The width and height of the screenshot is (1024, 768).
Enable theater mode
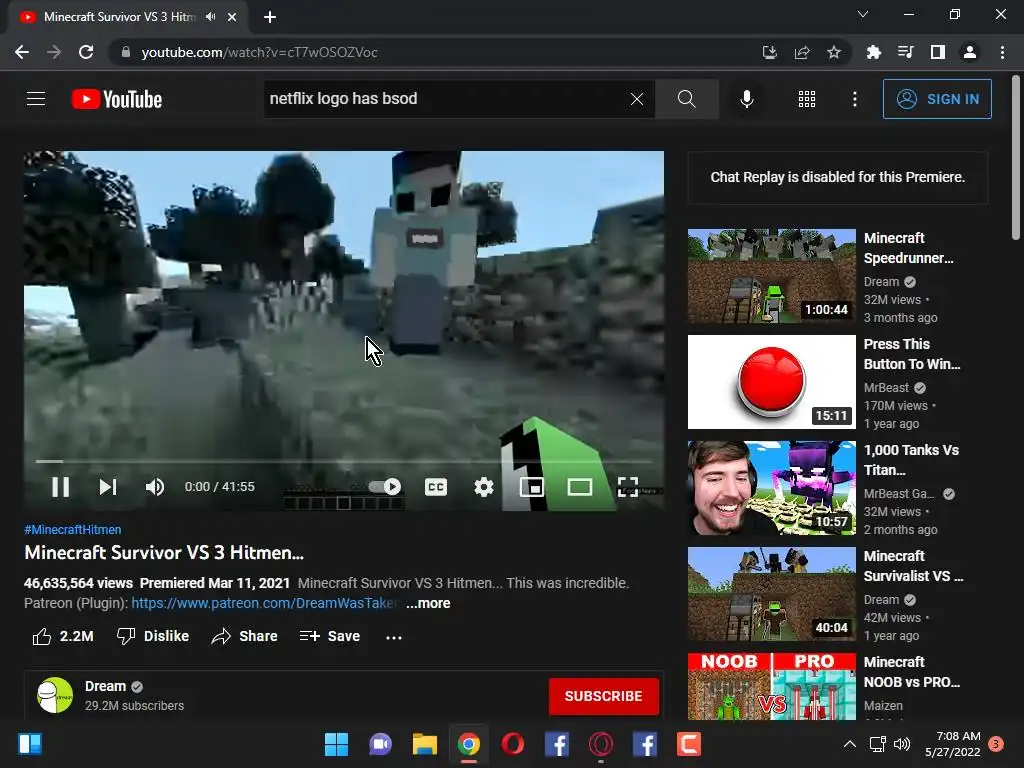579,487
